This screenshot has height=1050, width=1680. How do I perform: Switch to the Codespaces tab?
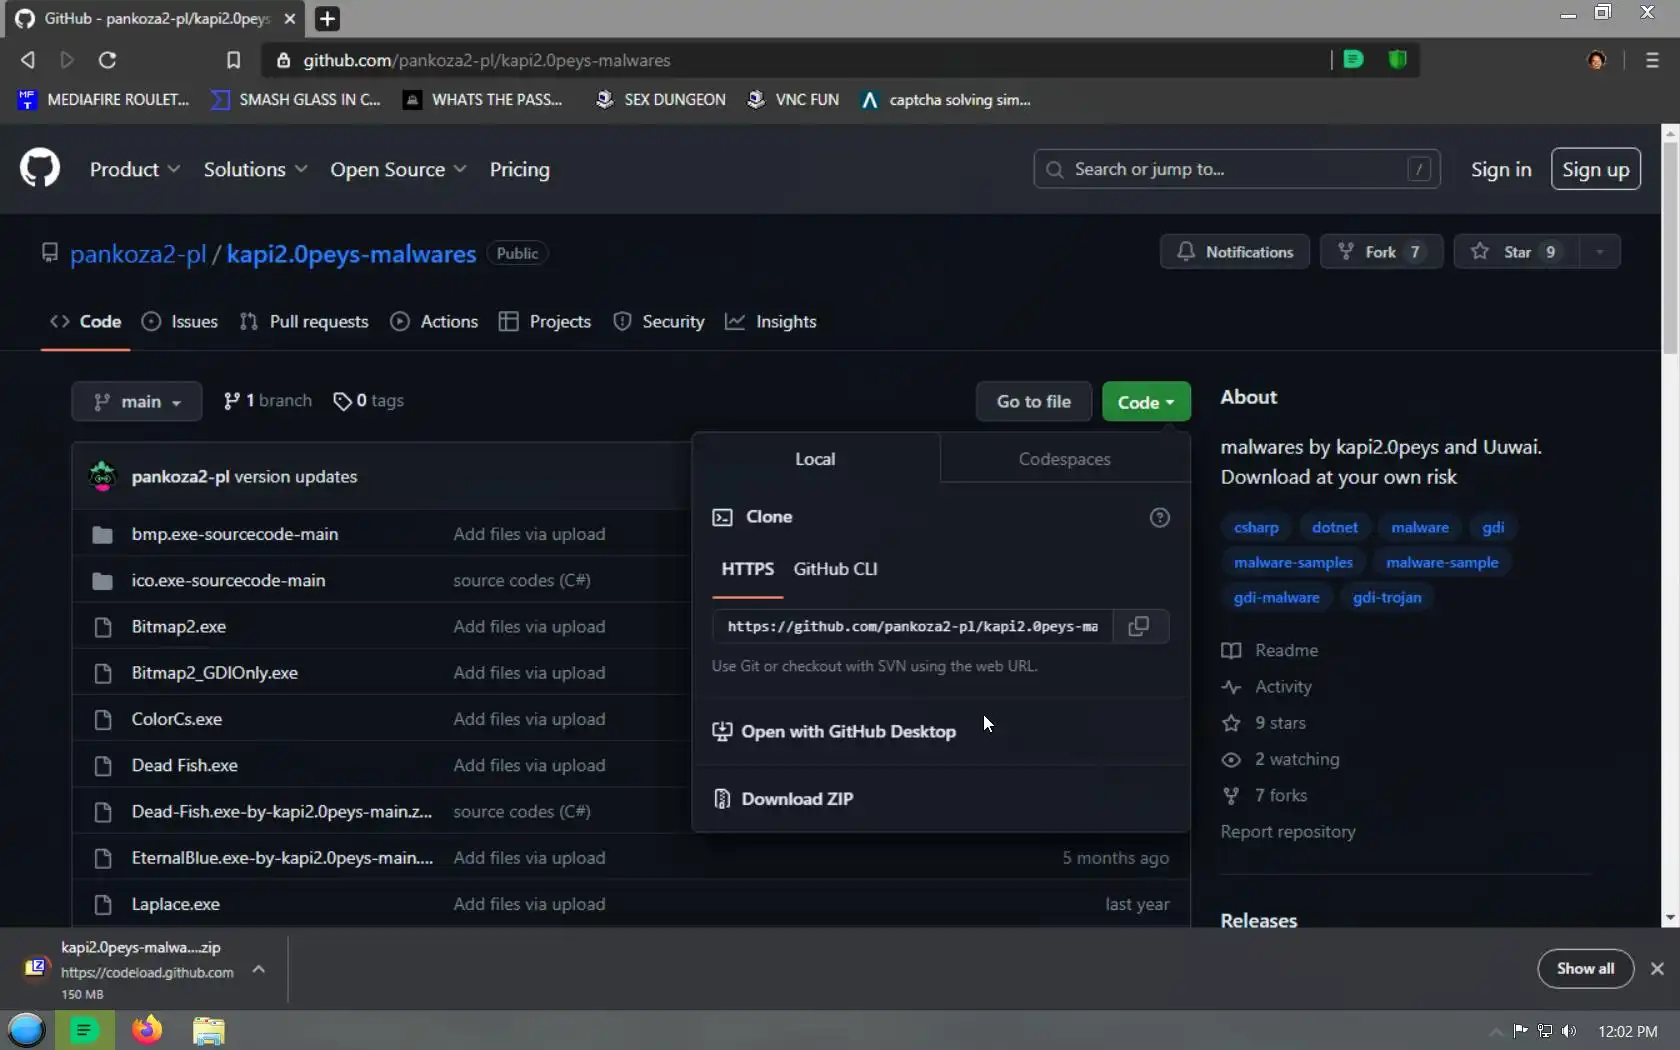click(1064, 459)
